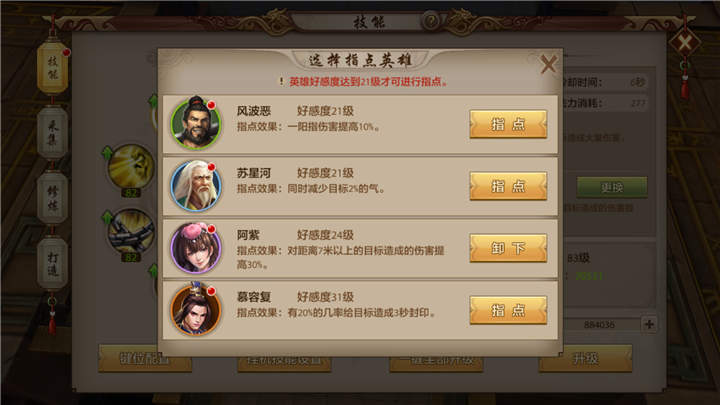
Task: Click the green 更换 button
Action: pos(612,187)
